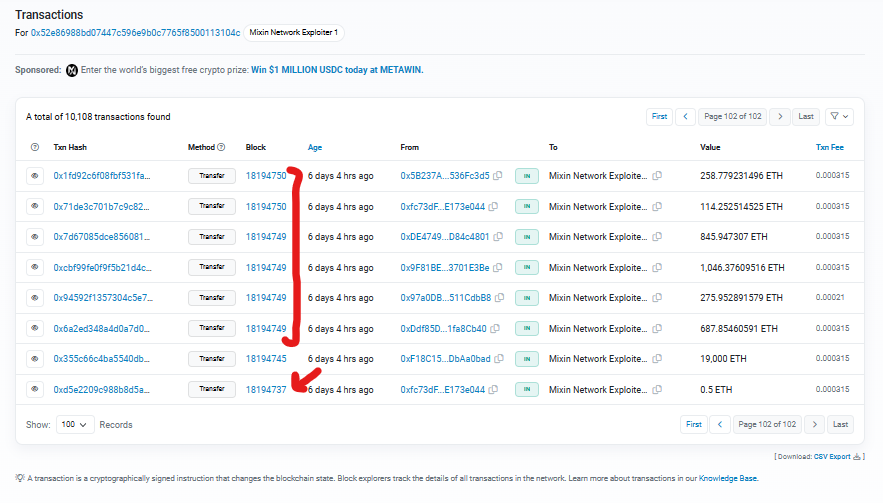Switch the Age column to date-time format
Image resolution: width=883 pixels, height=503 pixels.
[315, 147]
